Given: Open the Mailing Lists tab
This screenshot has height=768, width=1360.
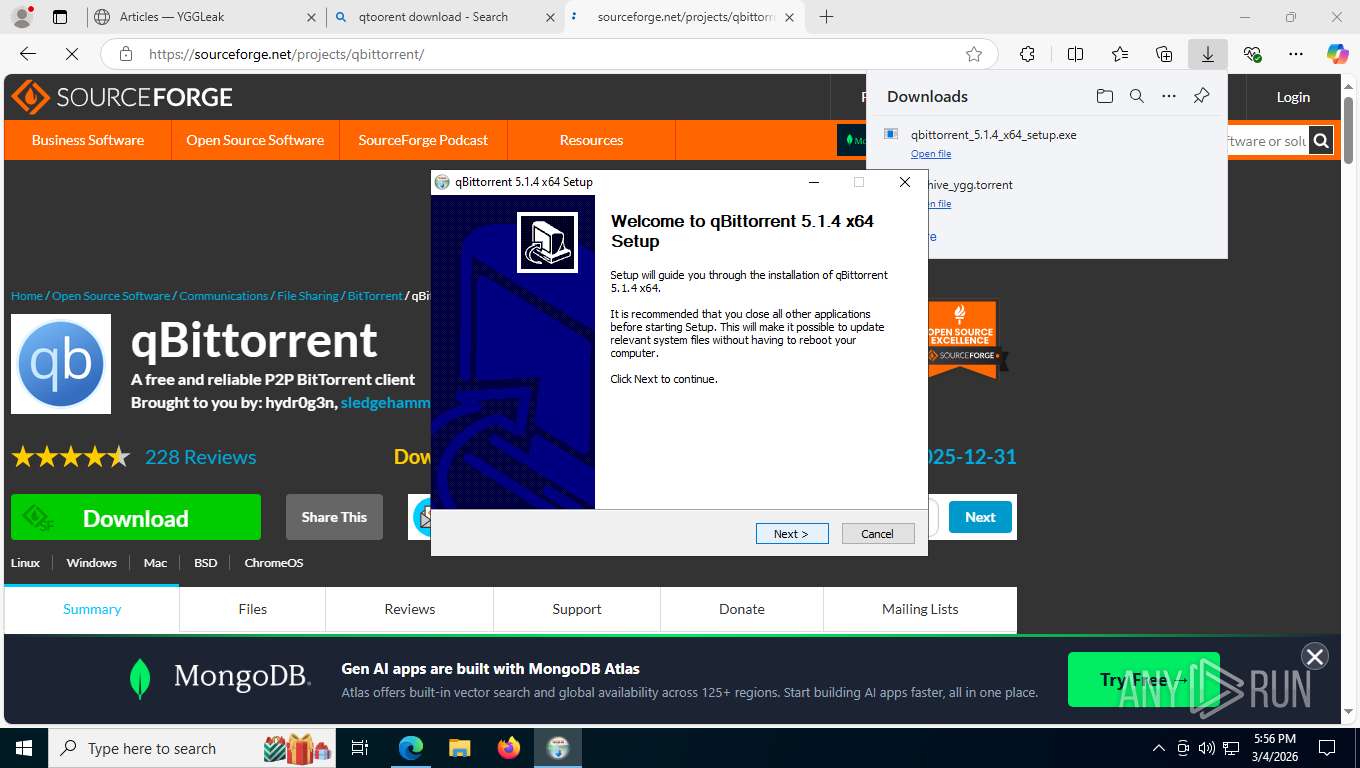Looking at the screenshot, I should pos(920,609).
